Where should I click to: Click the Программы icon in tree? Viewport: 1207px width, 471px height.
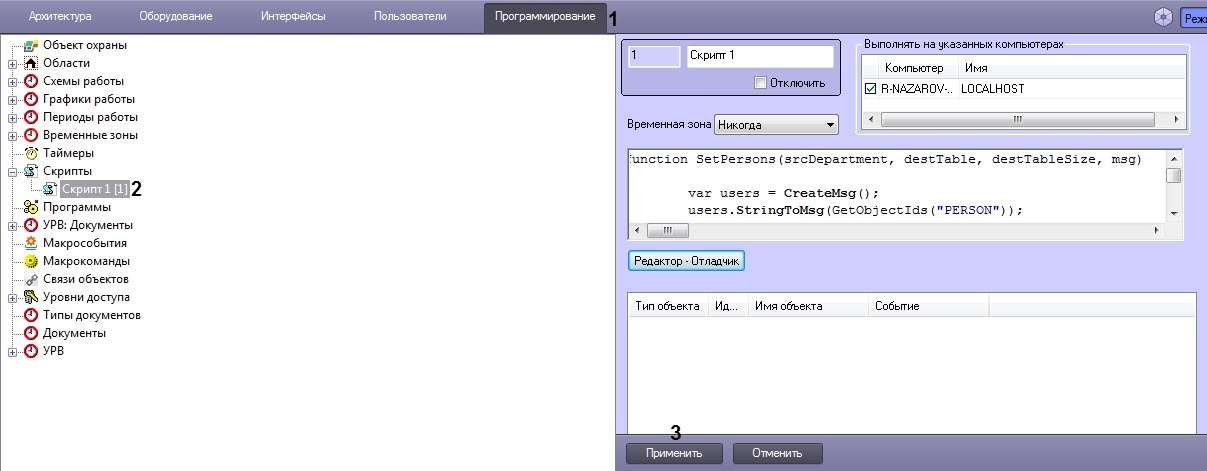pos(31,207)
